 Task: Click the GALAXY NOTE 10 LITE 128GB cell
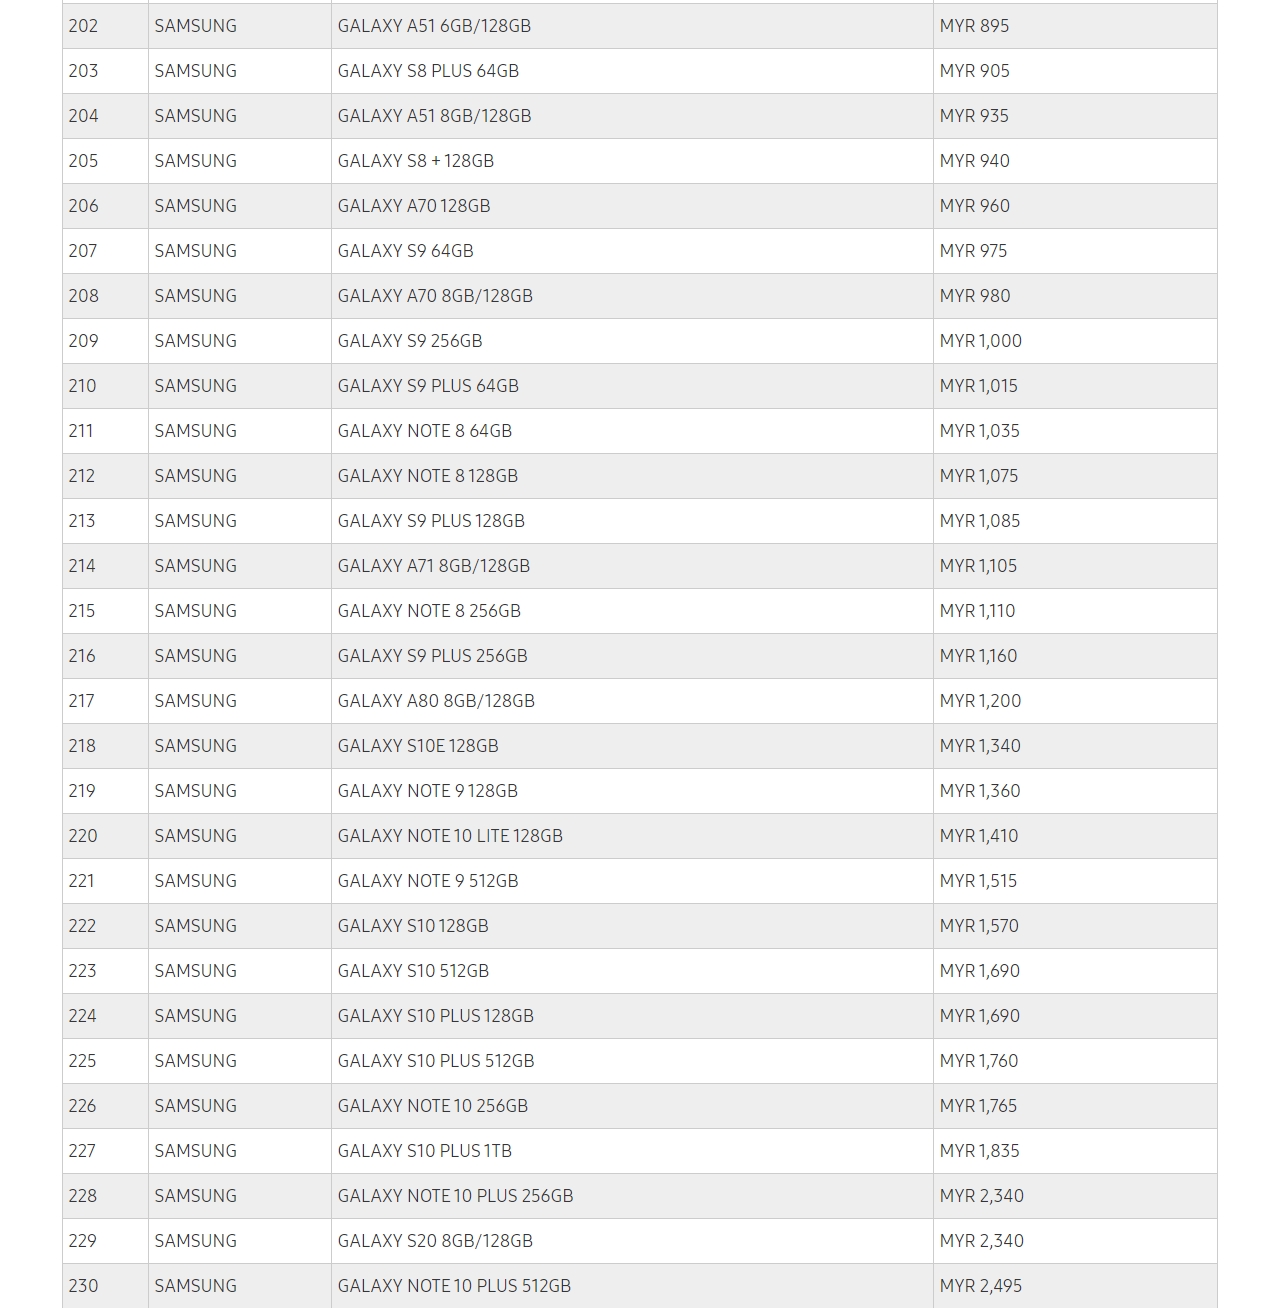(x=450, y=836)
